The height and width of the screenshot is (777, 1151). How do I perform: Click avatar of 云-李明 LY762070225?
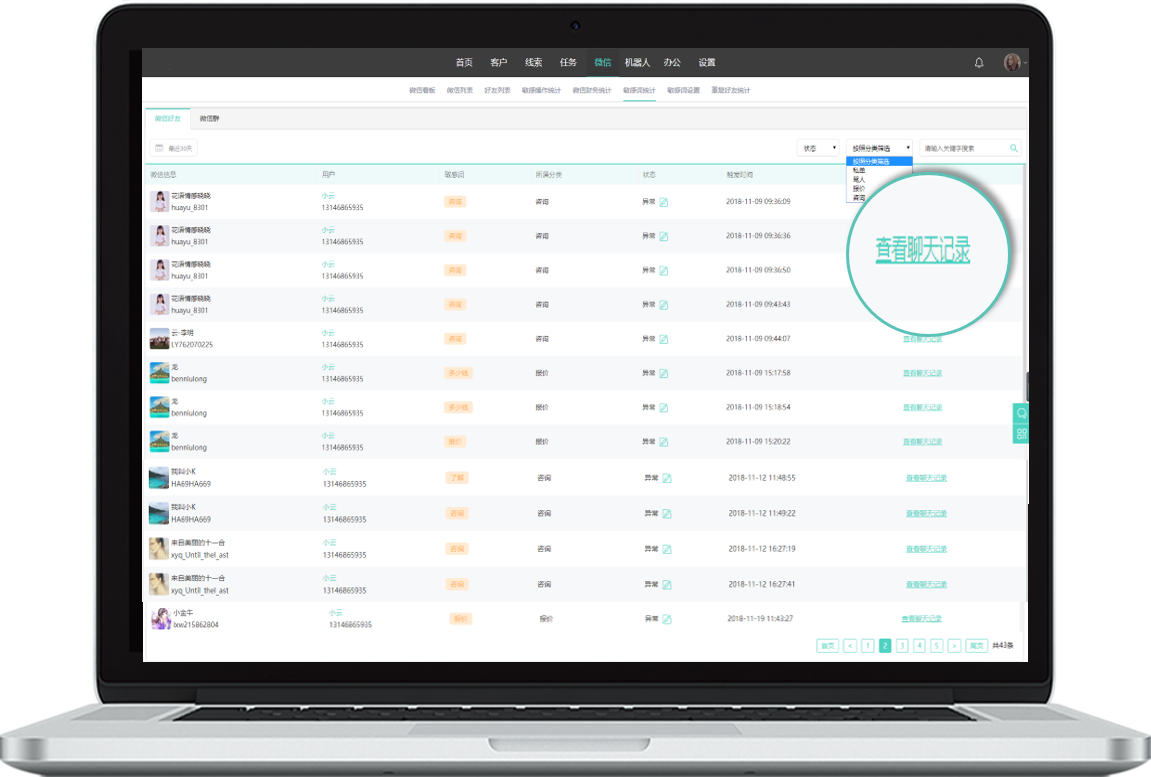click(x=159, y=338)
